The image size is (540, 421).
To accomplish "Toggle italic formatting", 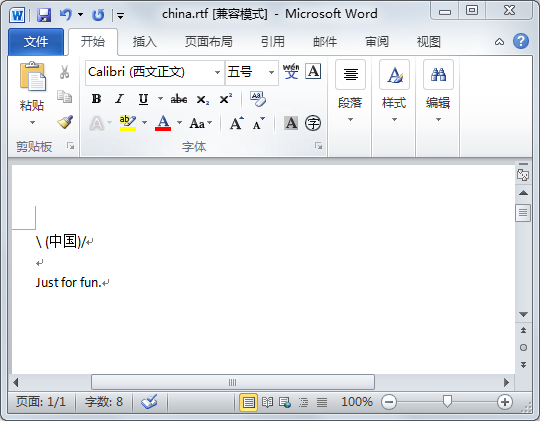I will 120,99.
